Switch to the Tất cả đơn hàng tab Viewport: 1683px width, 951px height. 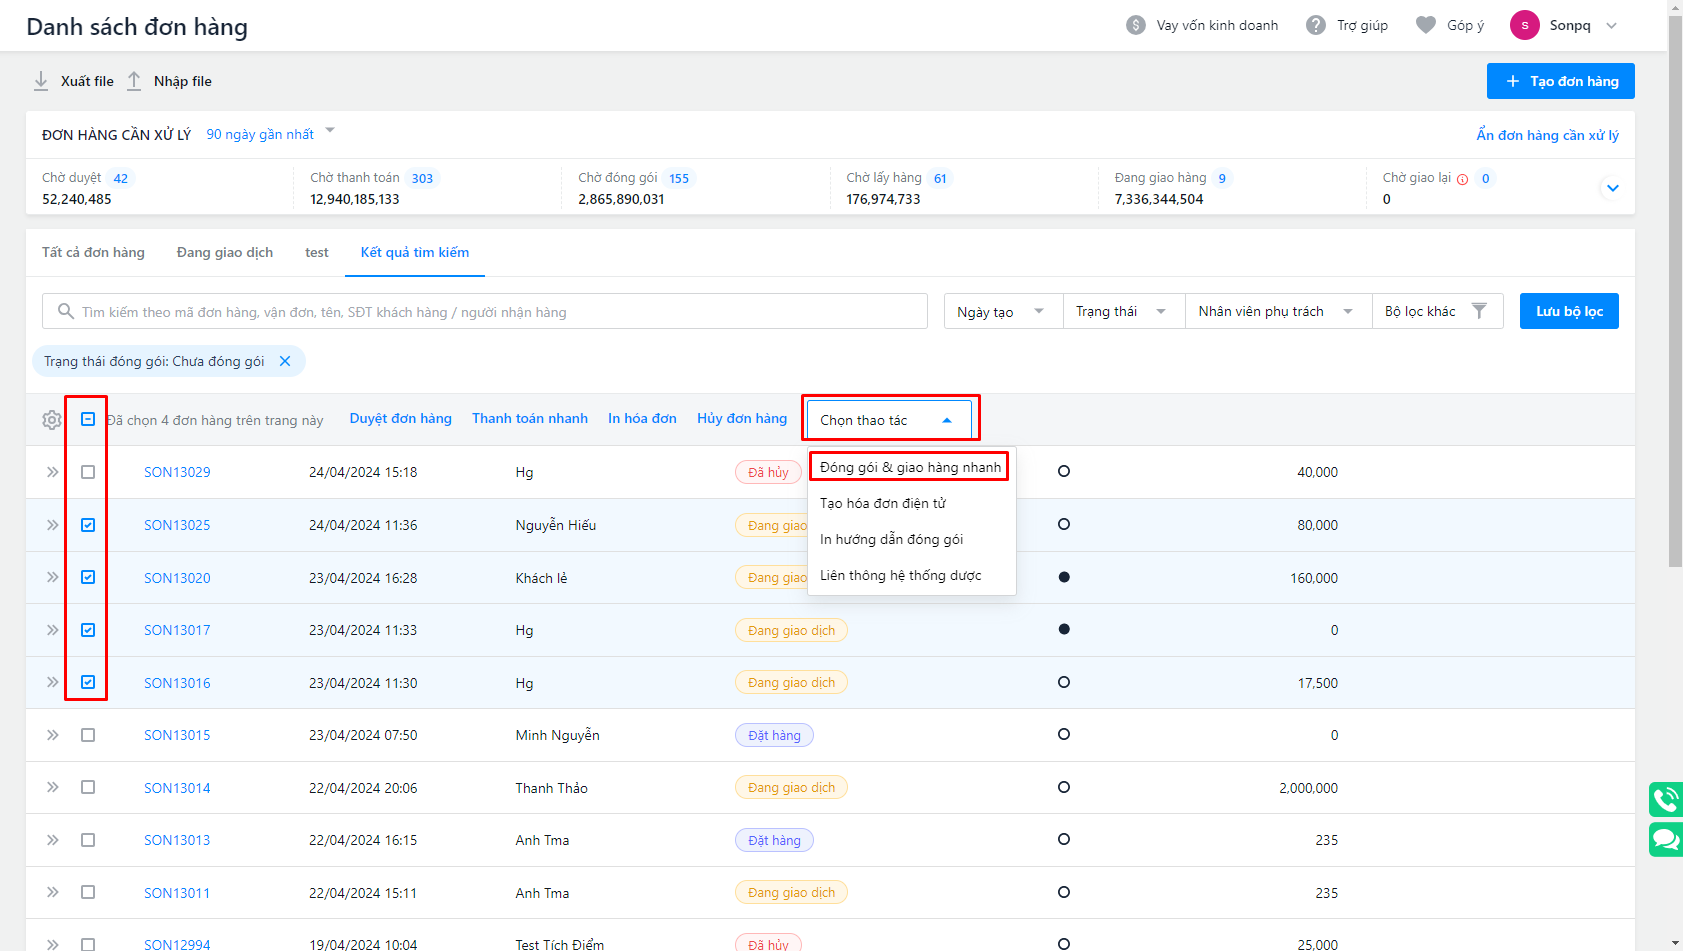(93, 252)
